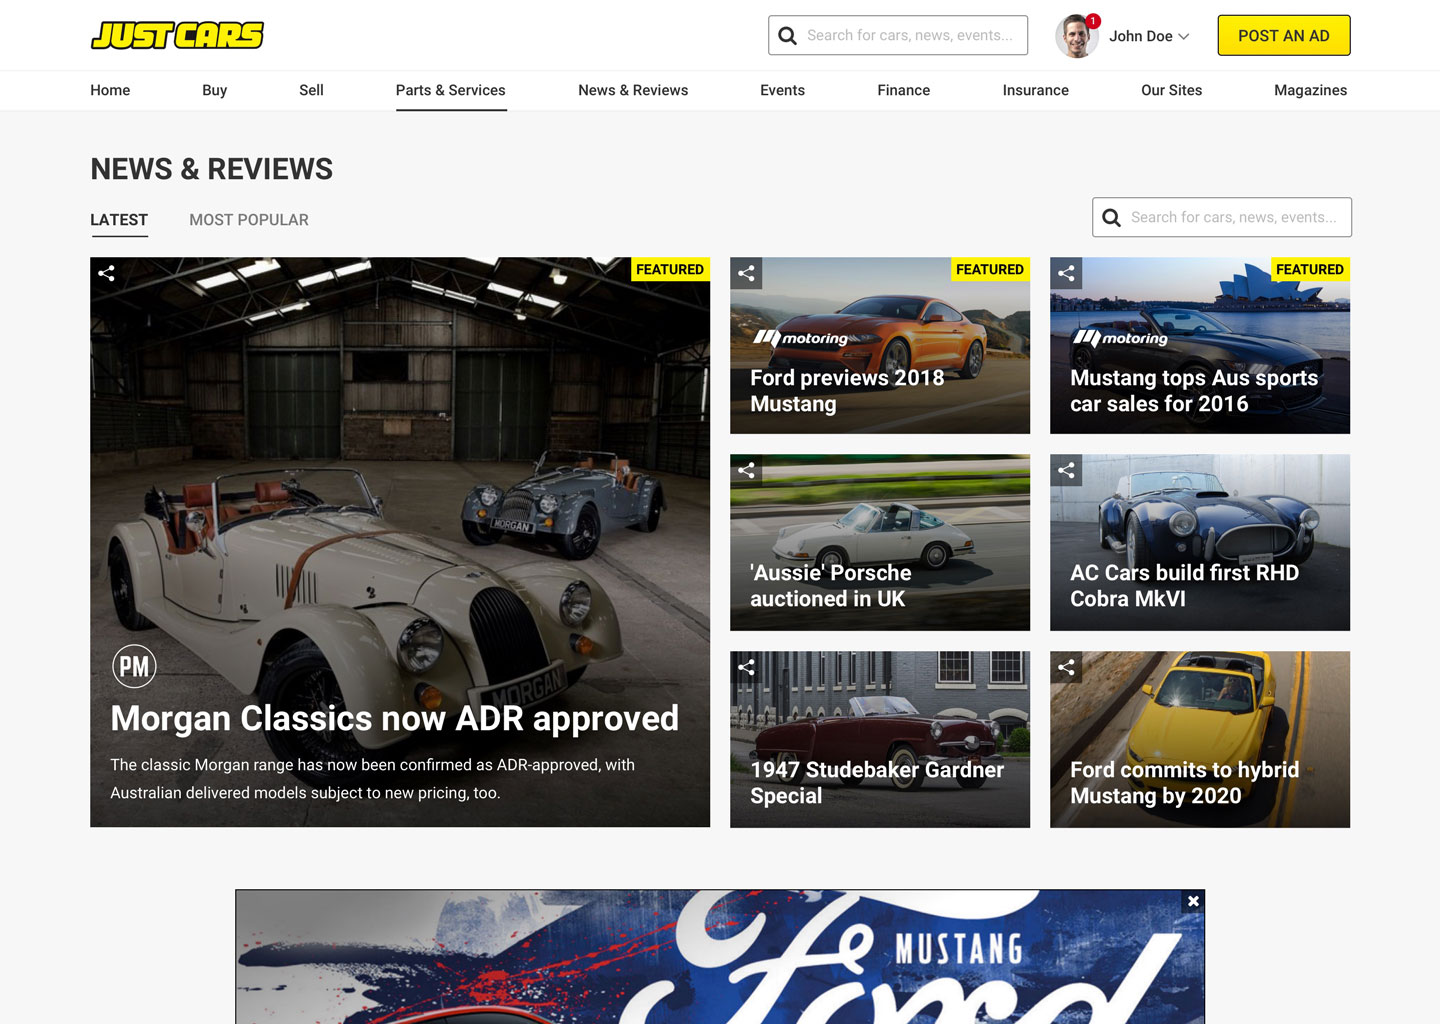This screenshot has height=1024, width=1440.
Task: Click the header search magnifier icon
Action: click(788, 36)
